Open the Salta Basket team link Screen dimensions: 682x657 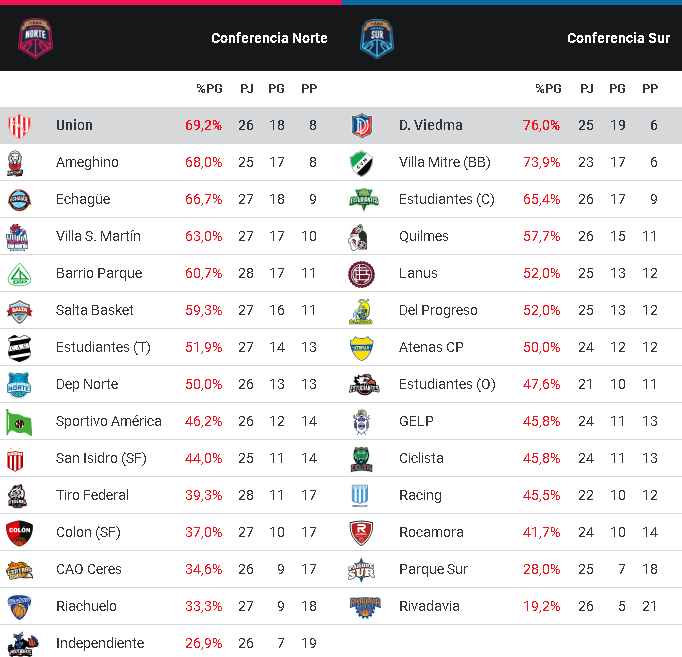coord(95,310)
